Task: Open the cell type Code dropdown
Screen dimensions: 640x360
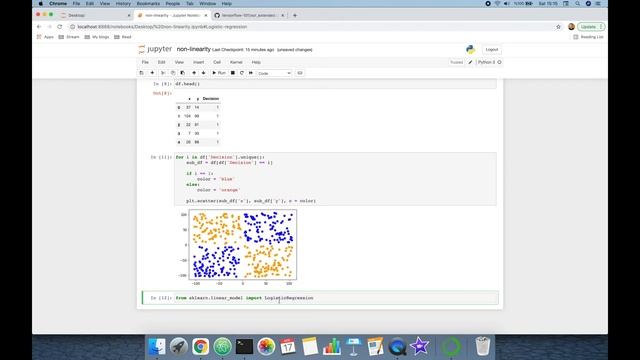Action: coord(274,73)
